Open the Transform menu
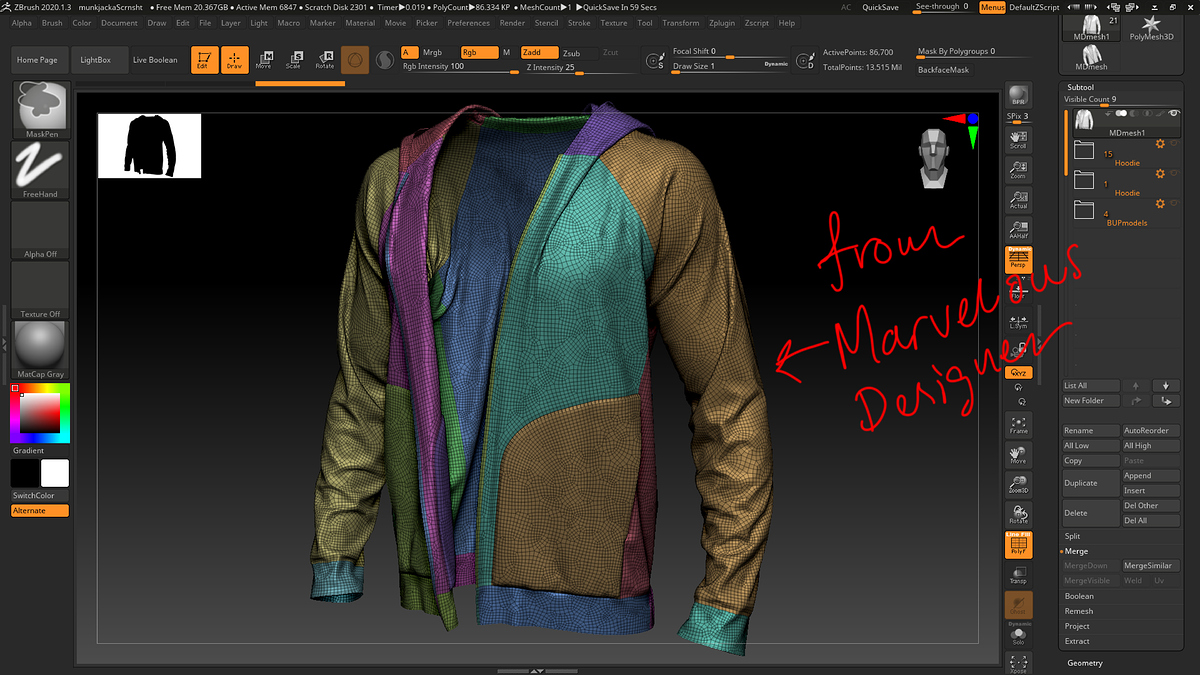This screenshot has width=1200, height=675. click(681, 23)
